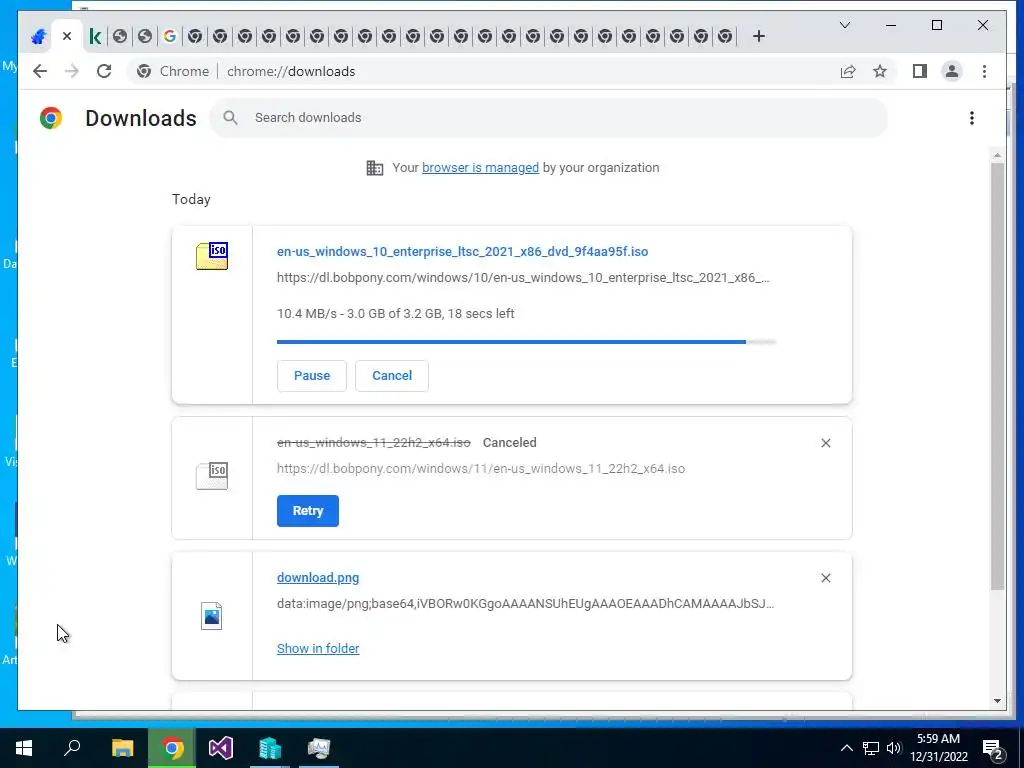Remove the download.png entry from list
Screen dimensions: 1024x768
point(825,578)
